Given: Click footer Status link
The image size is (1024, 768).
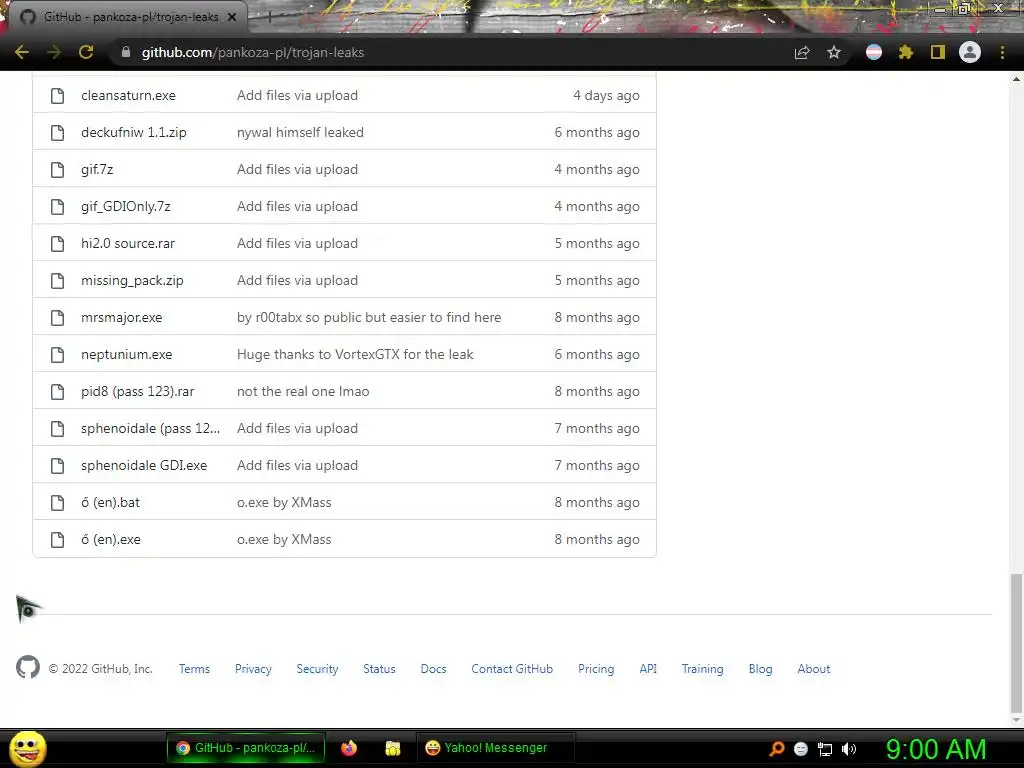Looking at the screenshot, I should (x=379, y=669).
